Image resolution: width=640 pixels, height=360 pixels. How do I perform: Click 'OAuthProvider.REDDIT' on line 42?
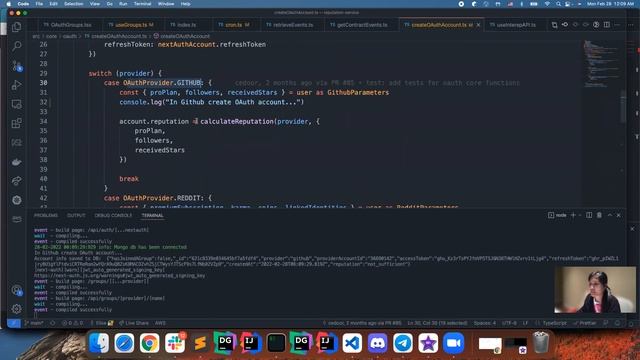(163, 198)
